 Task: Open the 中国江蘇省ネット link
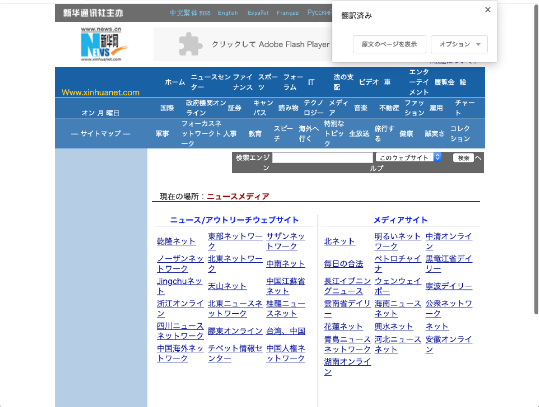(286, 286)
